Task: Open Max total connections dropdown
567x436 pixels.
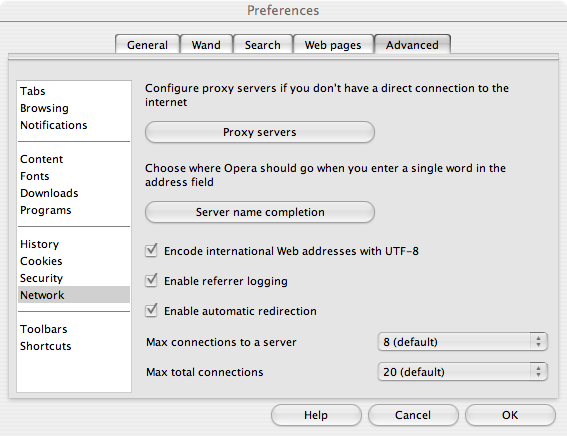Action: (x=462, y=372)
